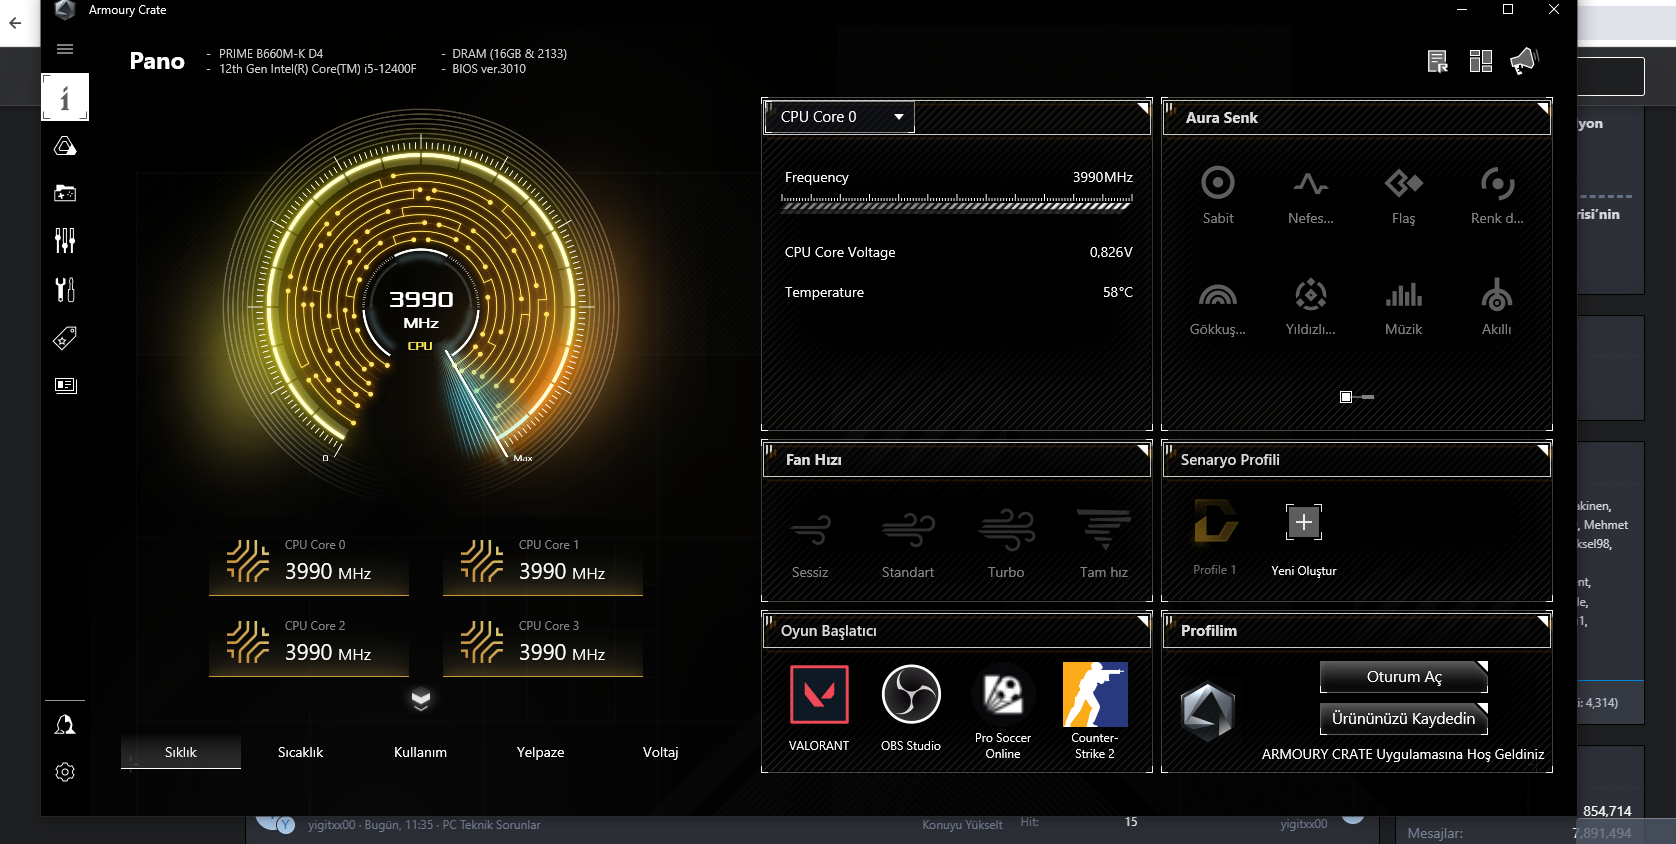
Task: Select the Flaş Aura effect
Action: pyautogui.click(x=1404, y=195)
